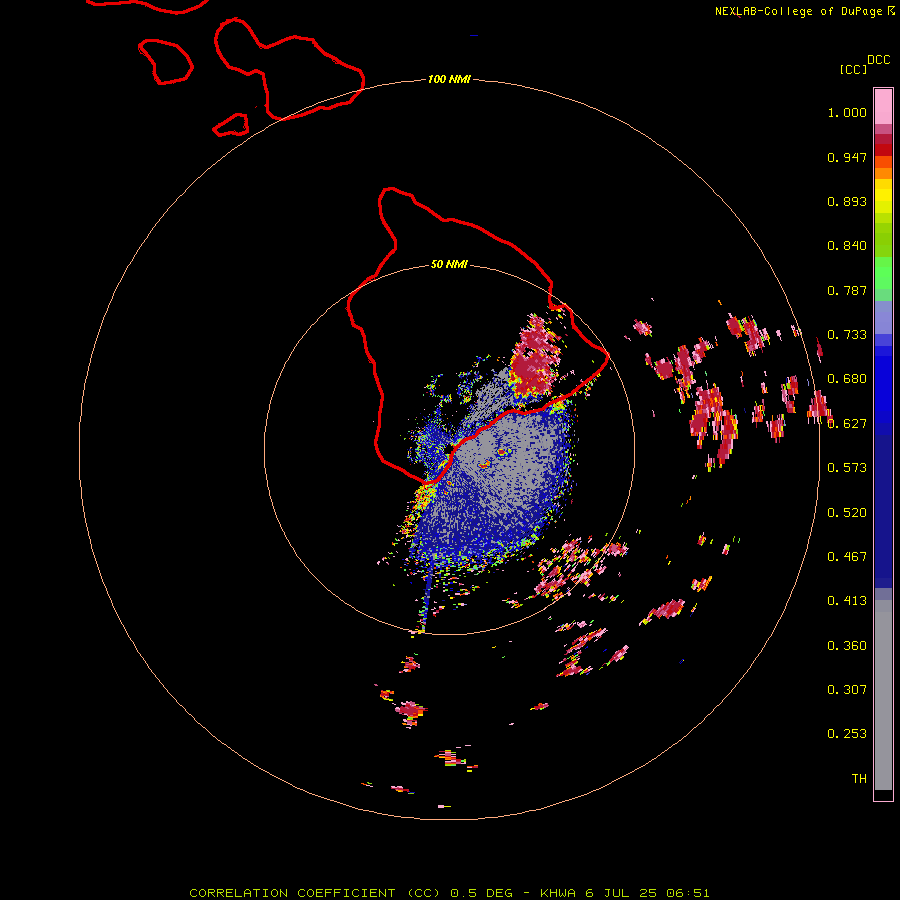Click the KHWA station identifier
The width and height of the screenshot is (900, 900).
pos(558,893)
